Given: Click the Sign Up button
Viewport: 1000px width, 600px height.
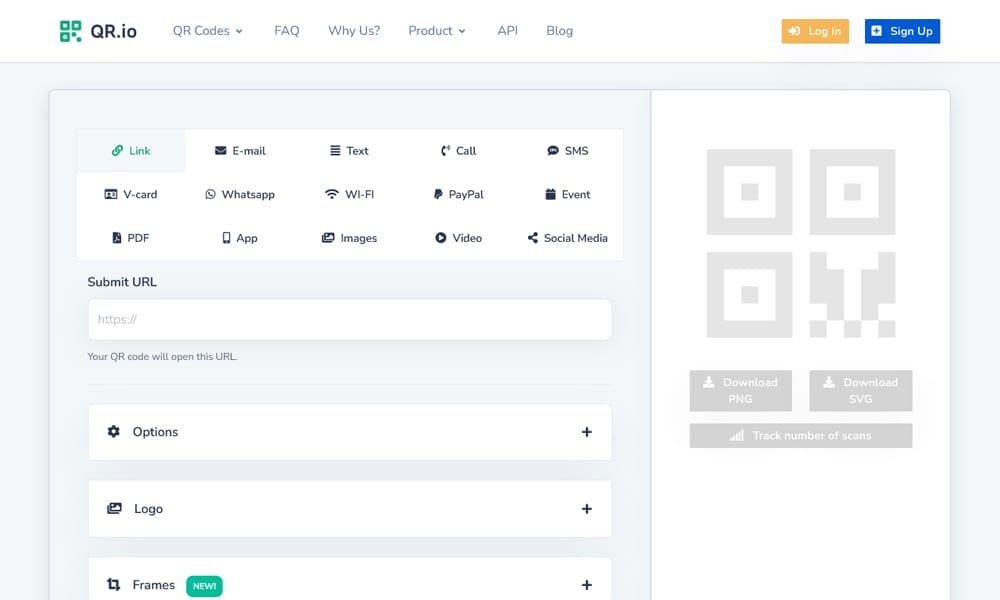Looking at the screenshot, I should pos(902,31).
